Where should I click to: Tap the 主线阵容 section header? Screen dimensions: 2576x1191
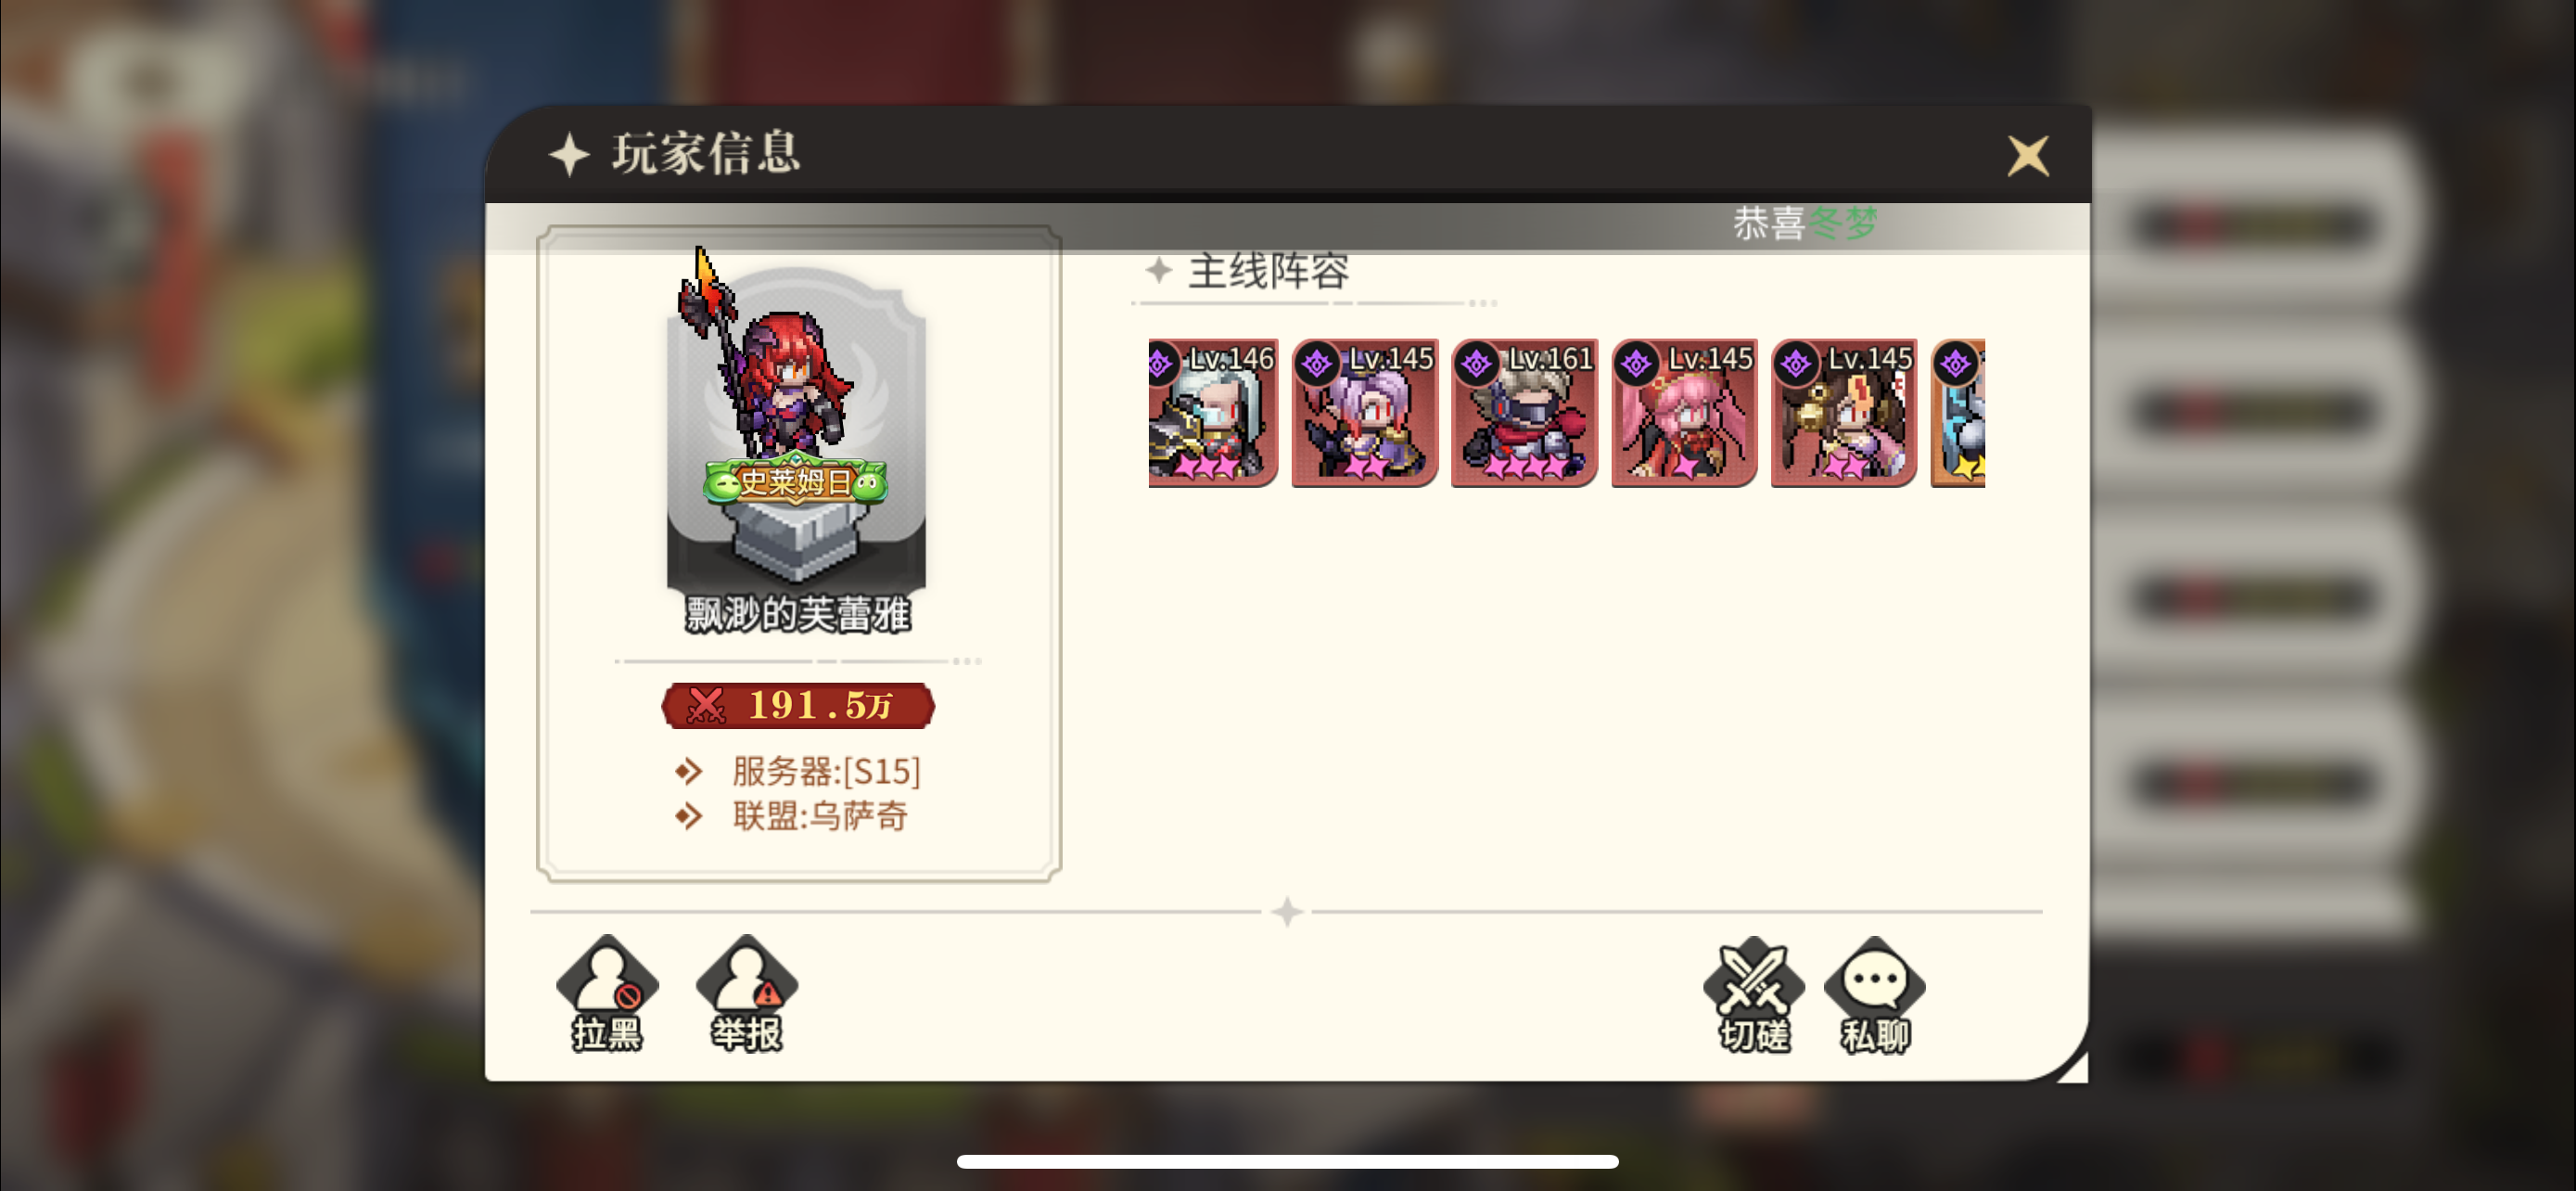(x=1267, y=271)
